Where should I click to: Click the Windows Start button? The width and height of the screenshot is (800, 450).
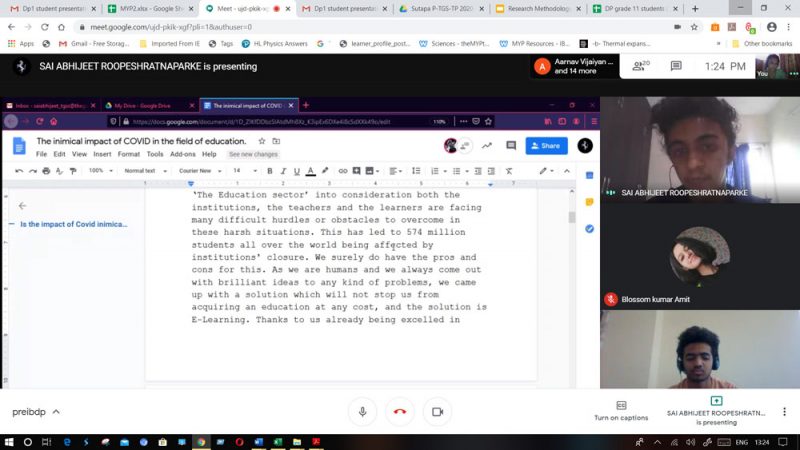(x=10, y=441)
